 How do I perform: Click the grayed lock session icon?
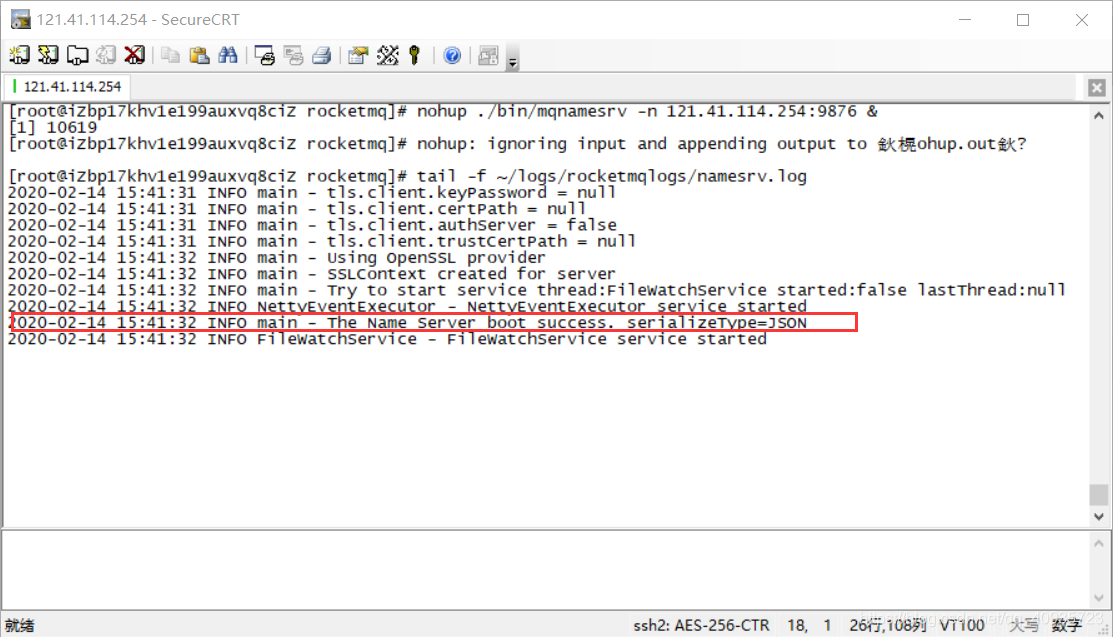click(x=488, y=55)
